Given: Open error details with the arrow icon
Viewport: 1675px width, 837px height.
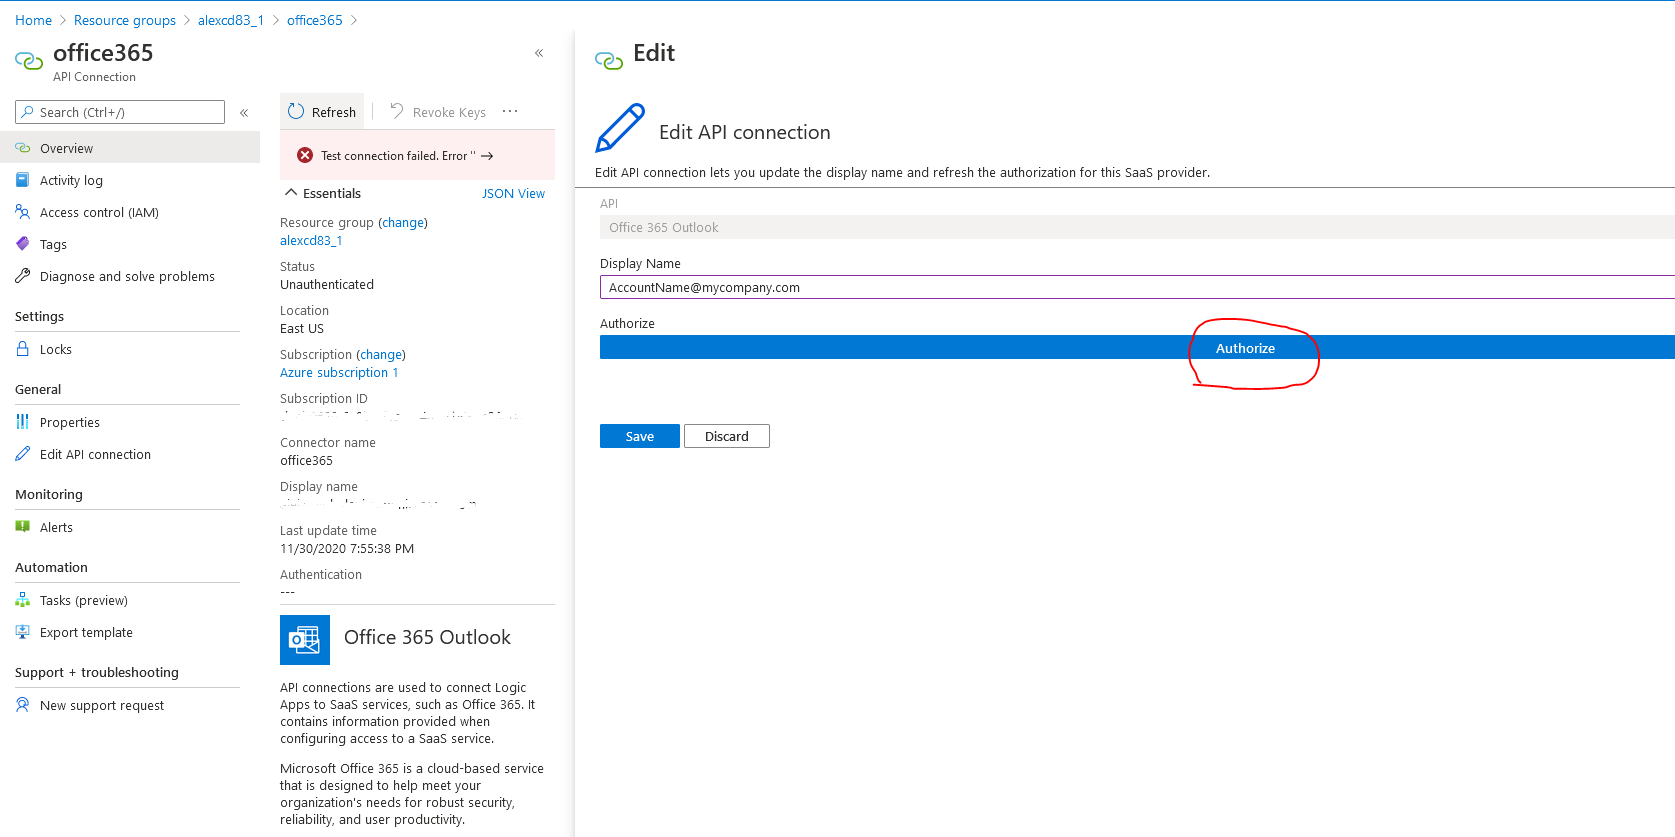Looking at the screenshot, I should [487, 156].
